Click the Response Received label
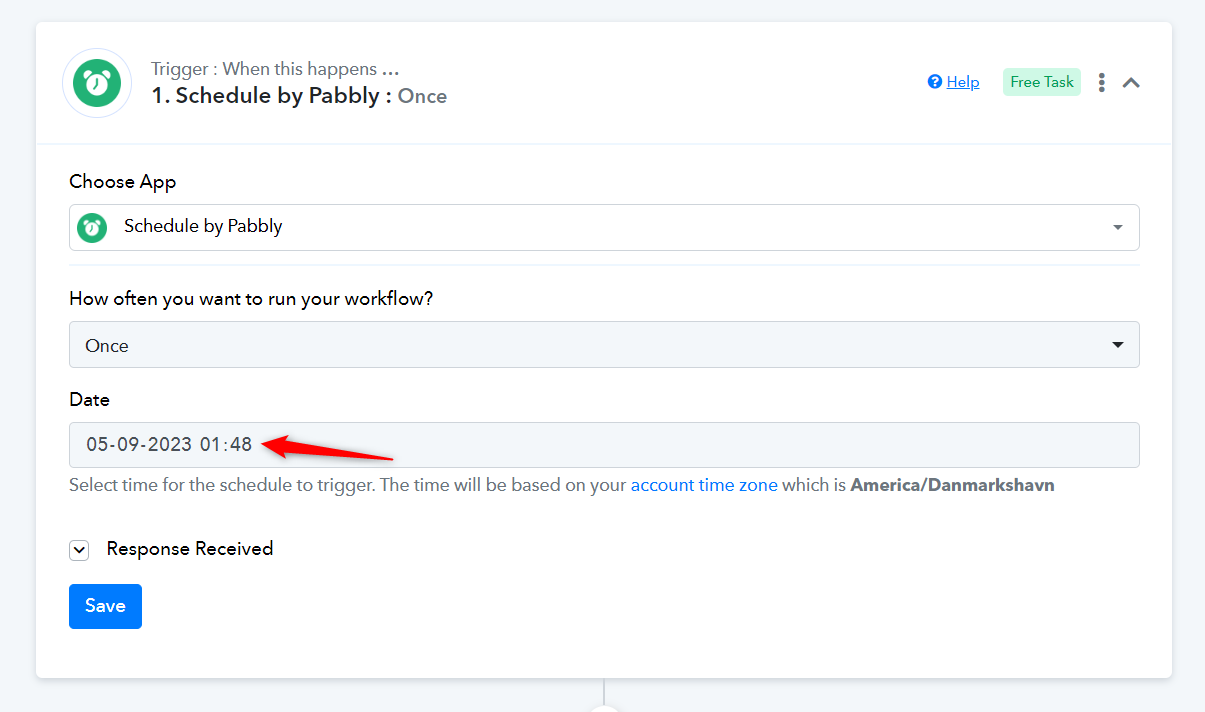The height and width of the screenshot is (712, 1205). click(190, 549)
